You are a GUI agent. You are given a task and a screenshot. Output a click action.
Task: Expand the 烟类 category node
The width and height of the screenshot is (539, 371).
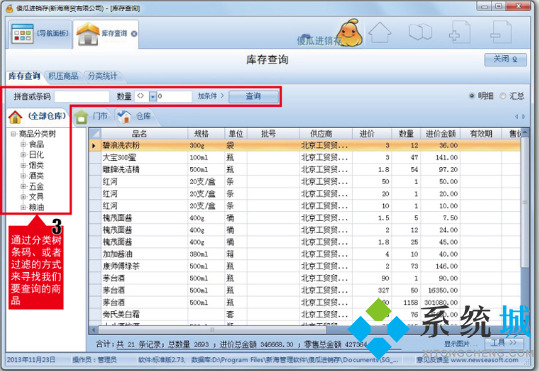click(x=23, y=165)
